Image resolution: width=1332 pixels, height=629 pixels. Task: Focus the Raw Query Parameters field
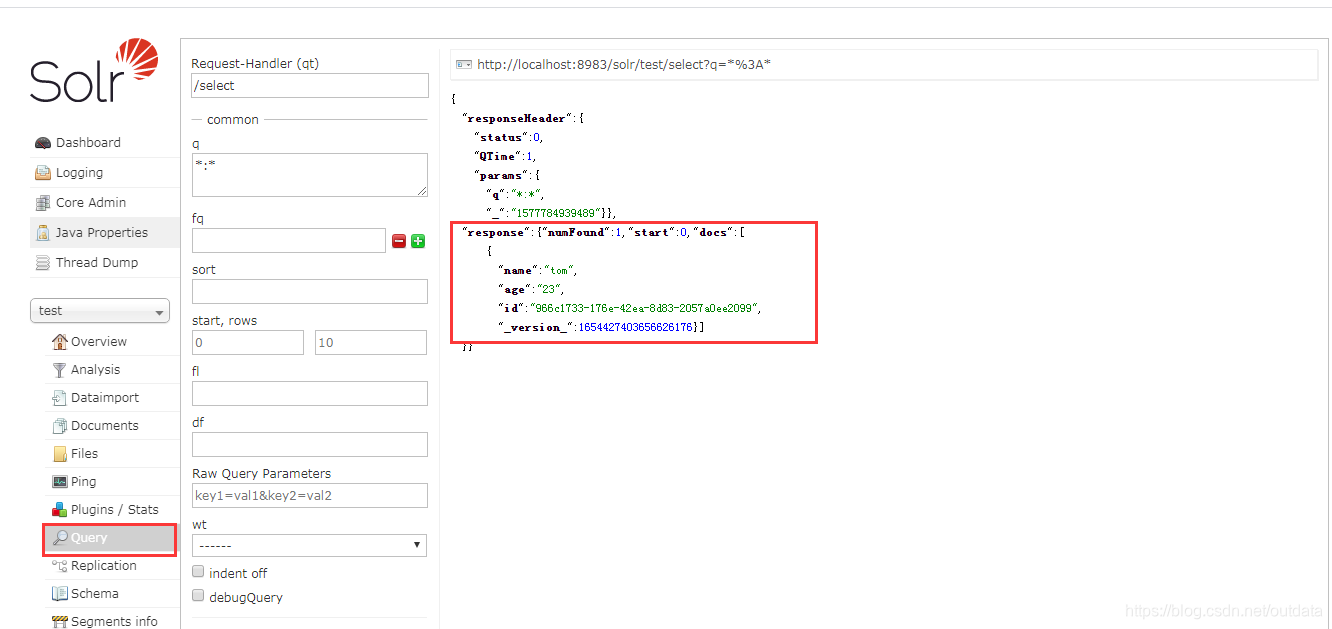(310, 495)
